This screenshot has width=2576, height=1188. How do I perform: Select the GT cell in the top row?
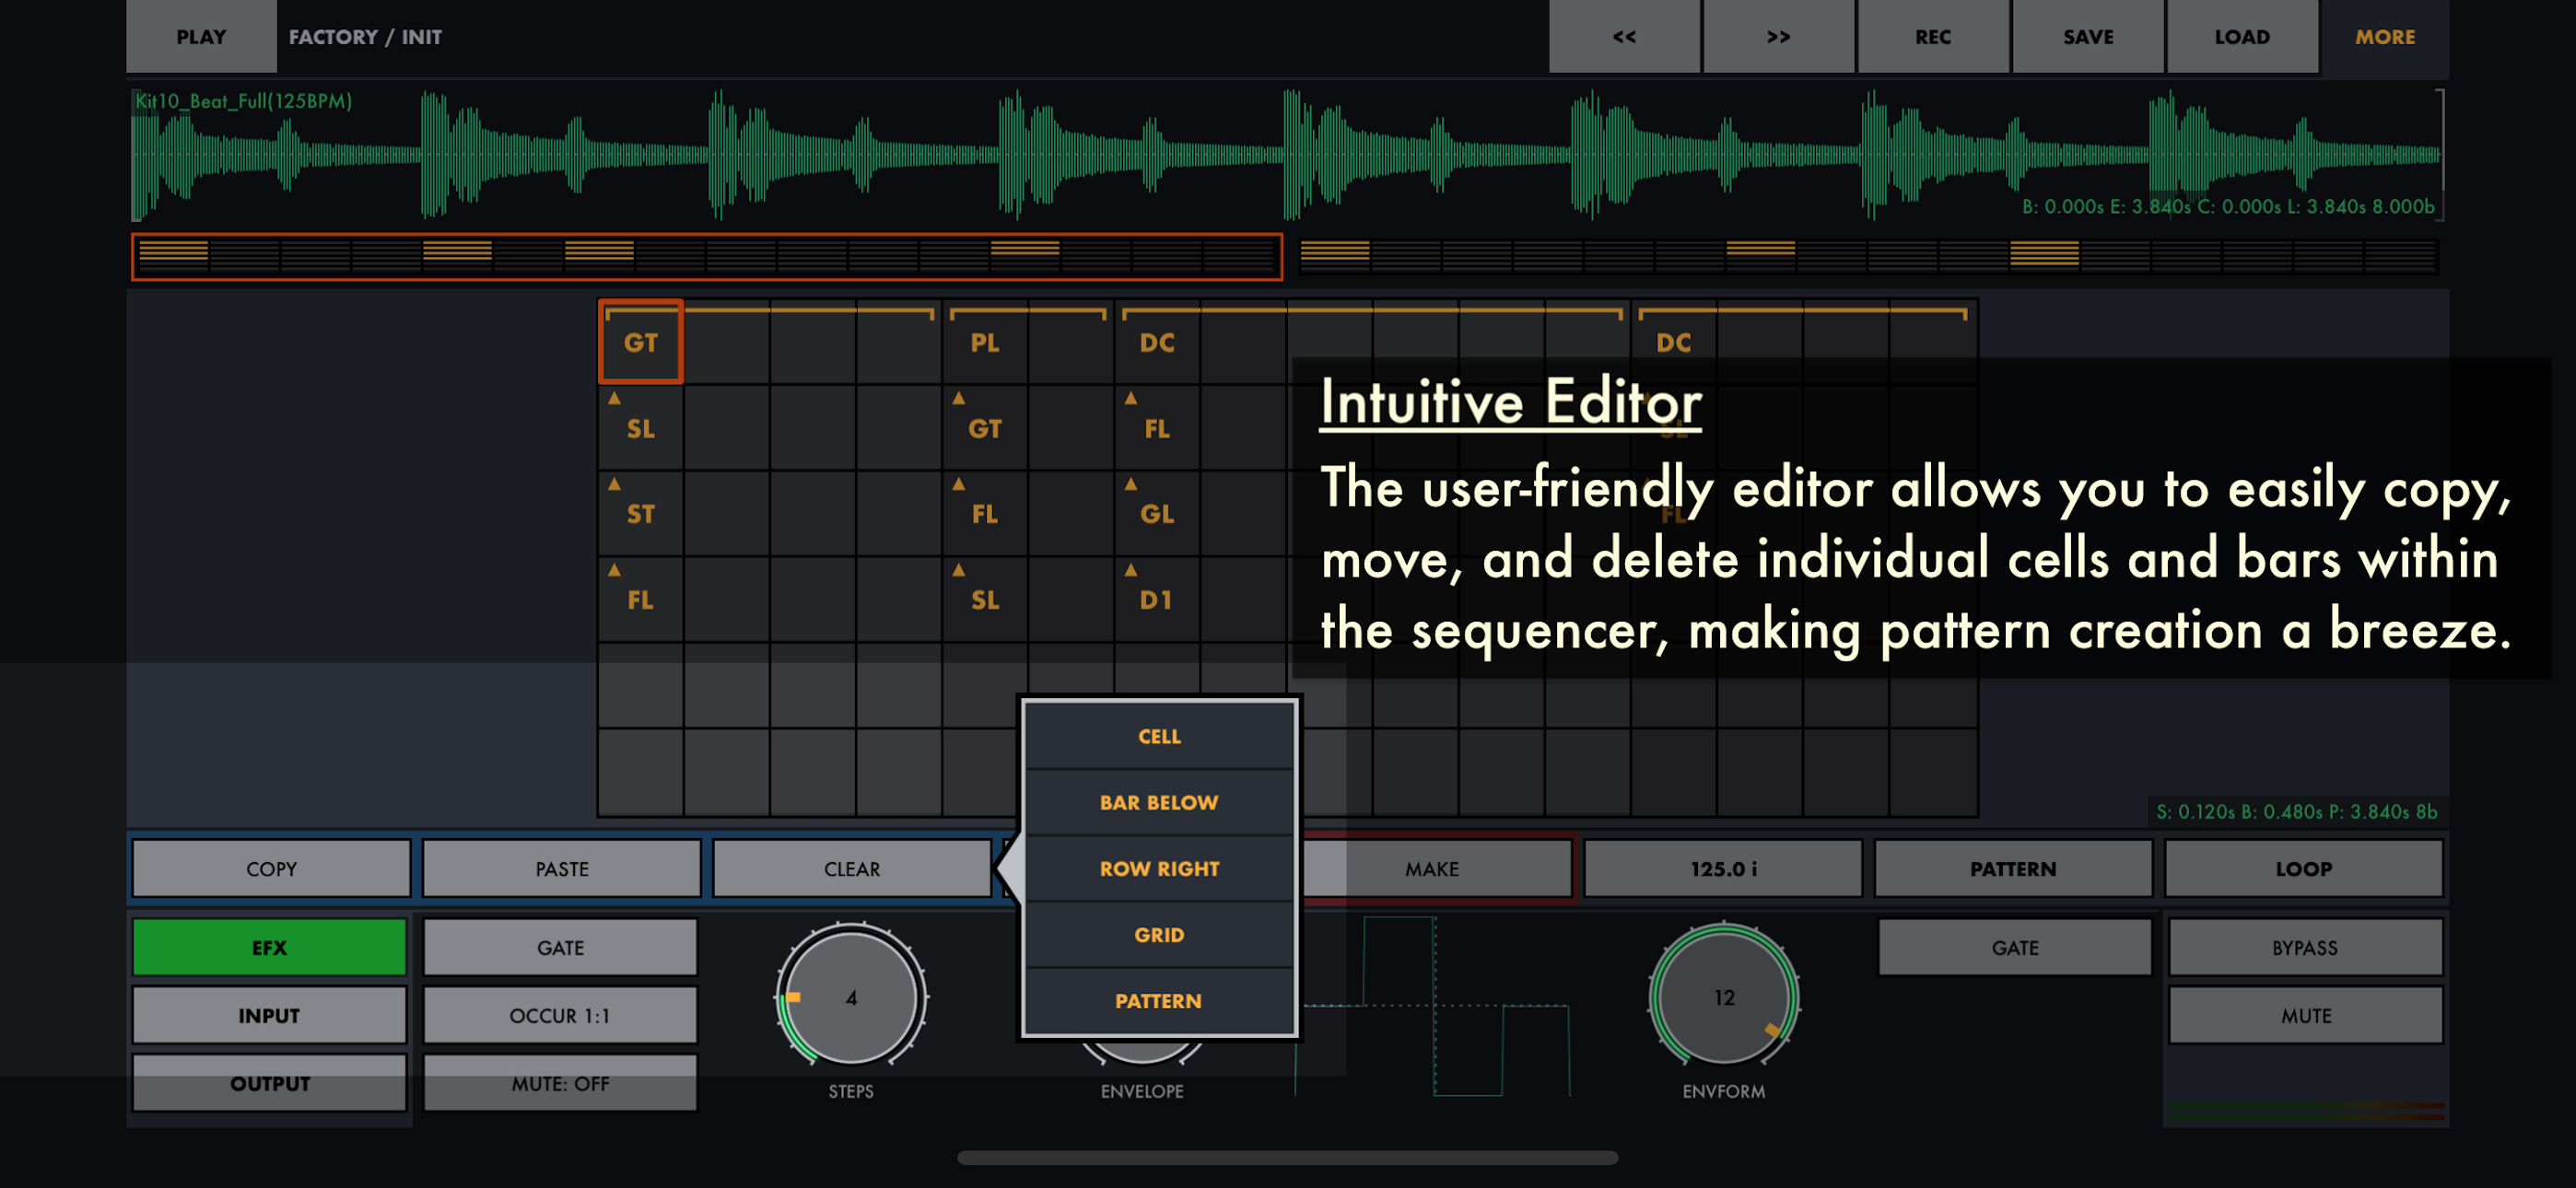tap(641, 342)
